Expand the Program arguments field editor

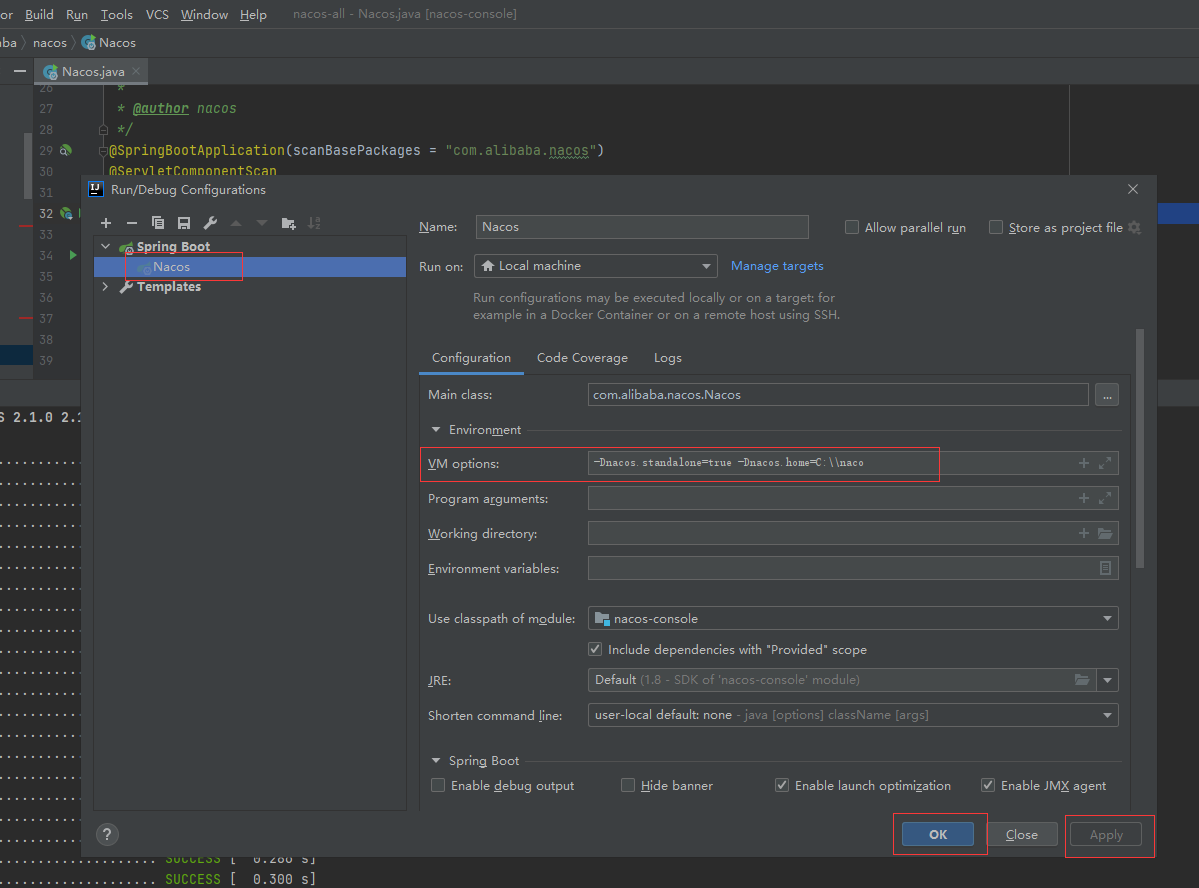click(1105, 498)
